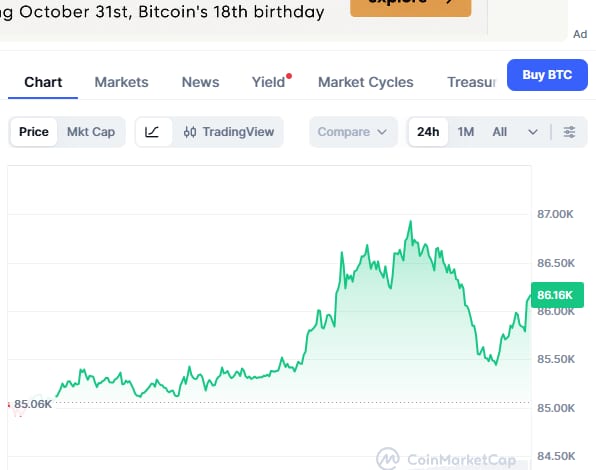Click the red Yield notification dot

coord(289,76)
